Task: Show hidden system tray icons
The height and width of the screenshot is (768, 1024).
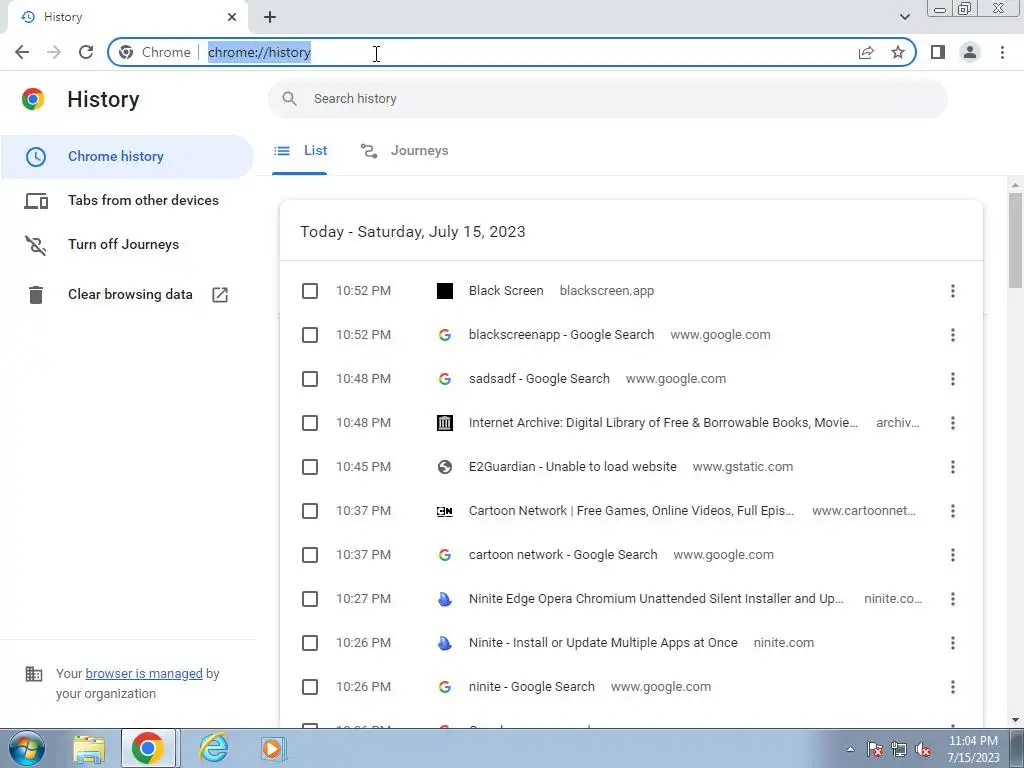Action: [x=850, y=750]
